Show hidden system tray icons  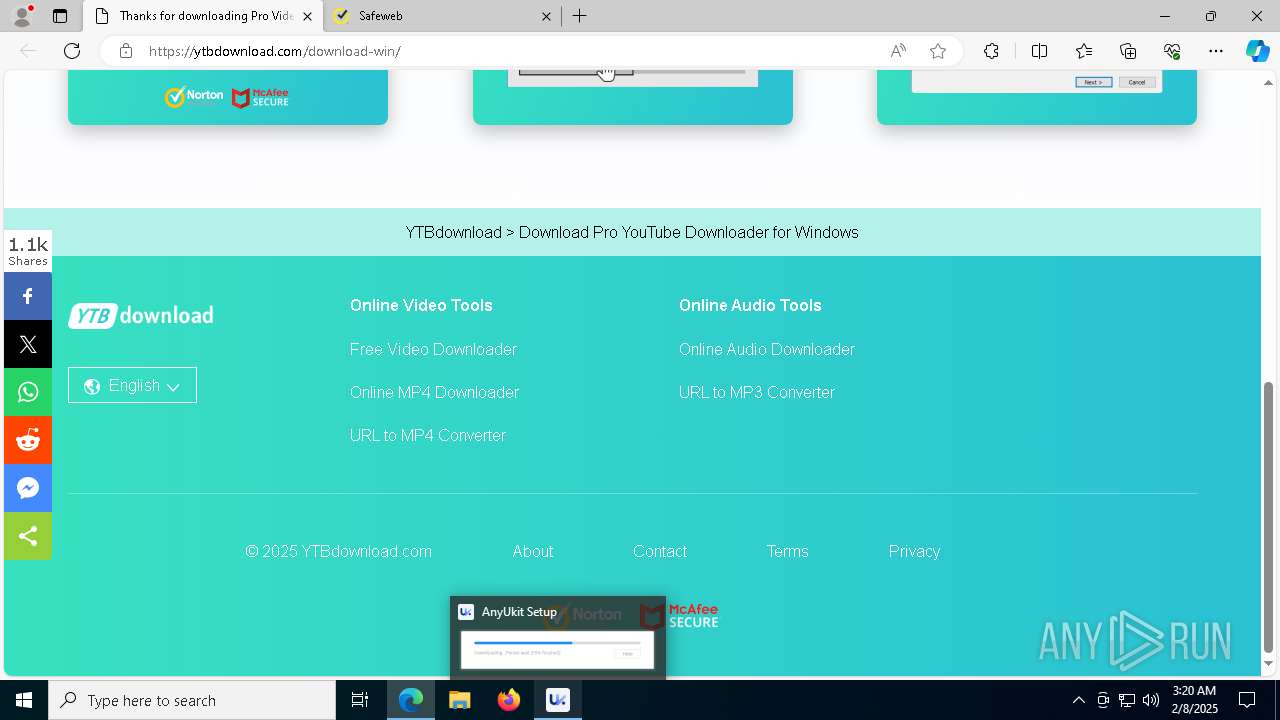[x=1078, y=700]
